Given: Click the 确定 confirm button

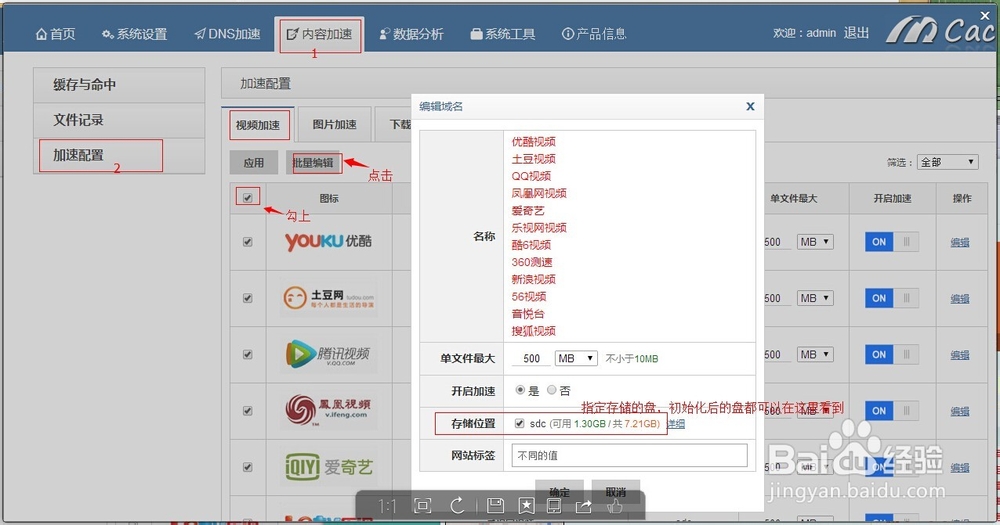Looking at the screenshot, I should click(x=559, y=492).
